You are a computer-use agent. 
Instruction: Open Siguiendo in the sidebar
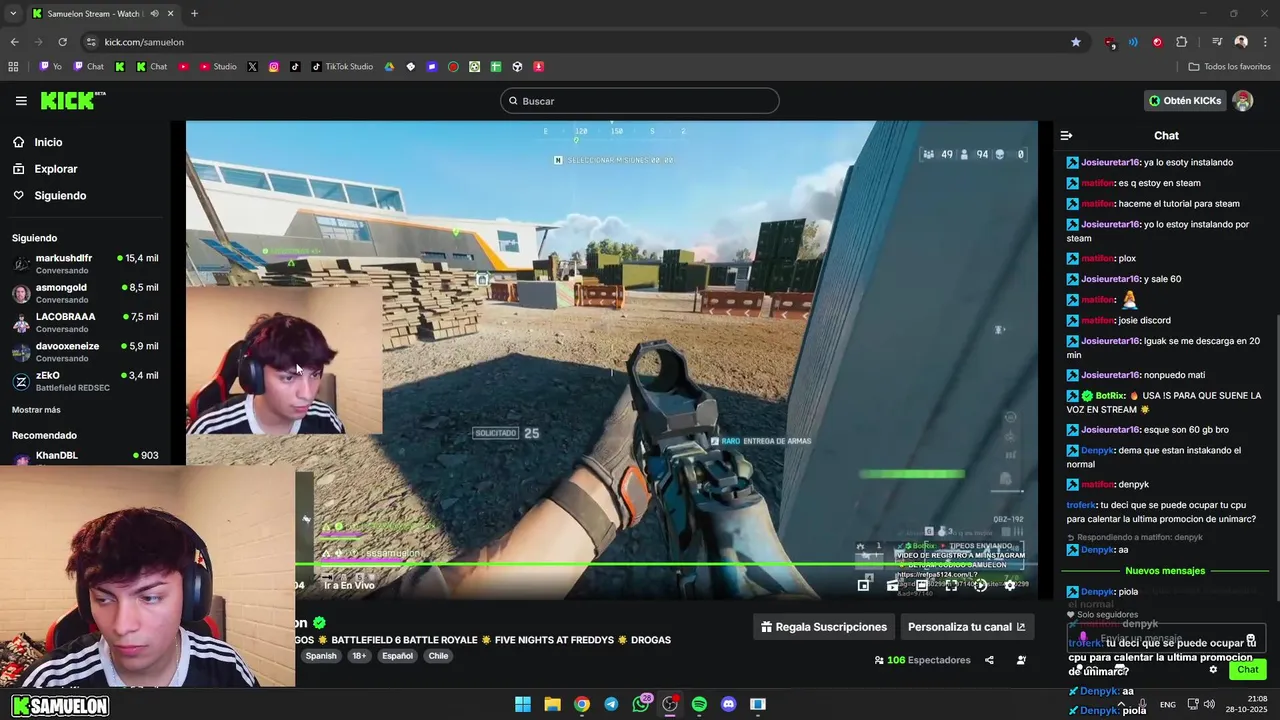pyautogui.click(x=60, y=196)
